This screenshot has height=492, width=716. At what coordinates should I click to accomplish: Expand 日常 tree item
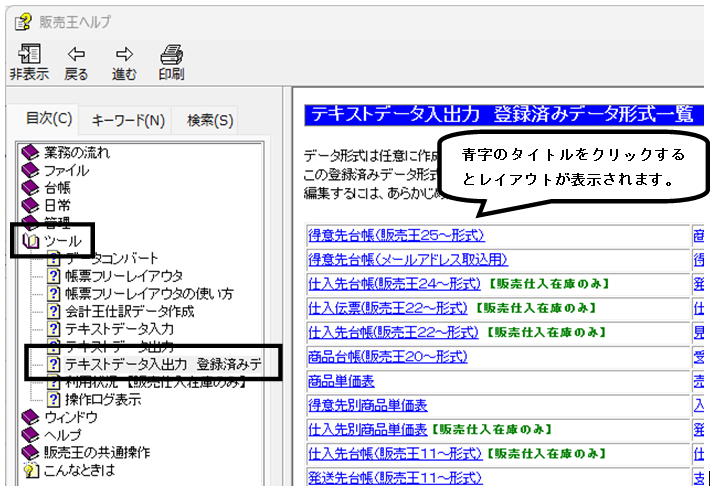point(57,205)
